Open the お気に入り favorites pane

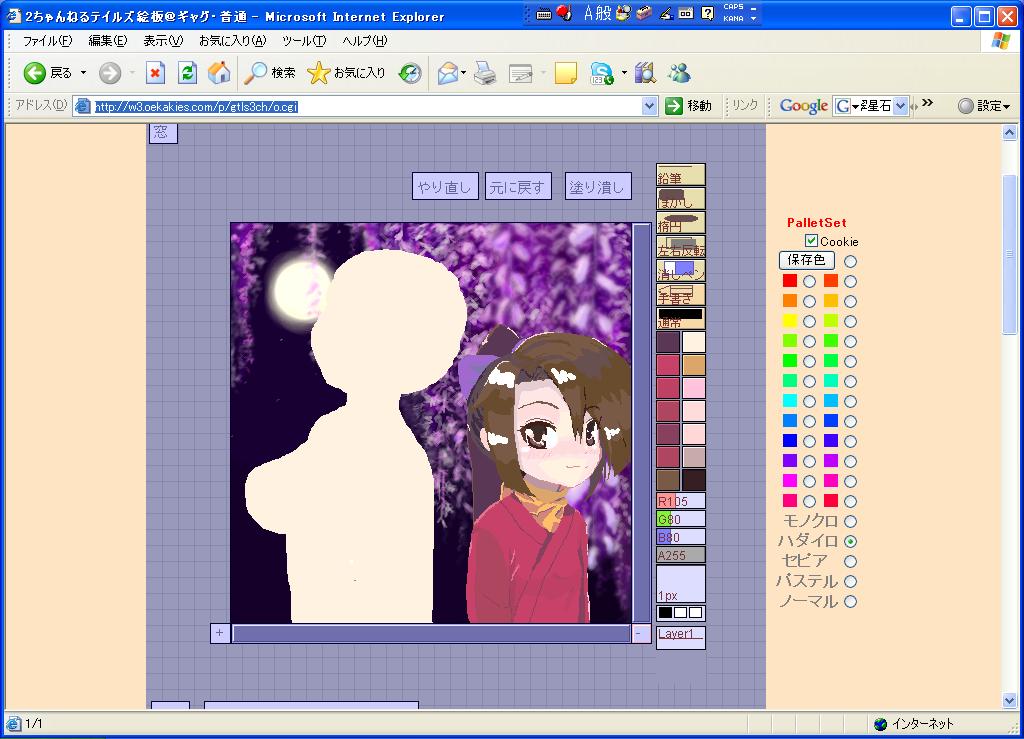[346, 72]
